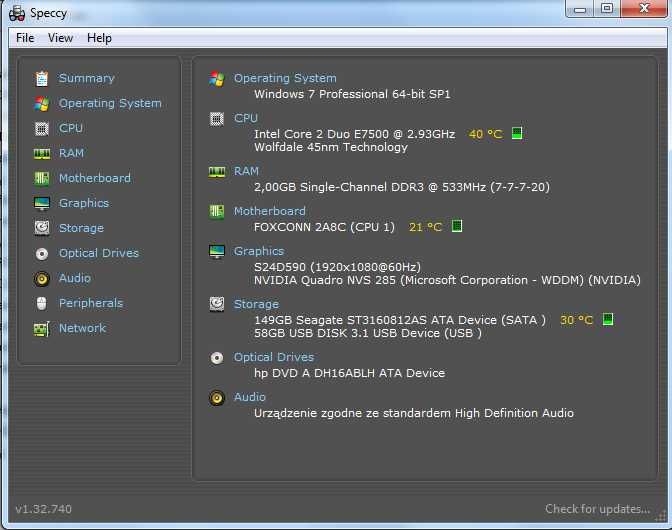
Task: Select the Audio sidebar label
Action: coord(75,278)
